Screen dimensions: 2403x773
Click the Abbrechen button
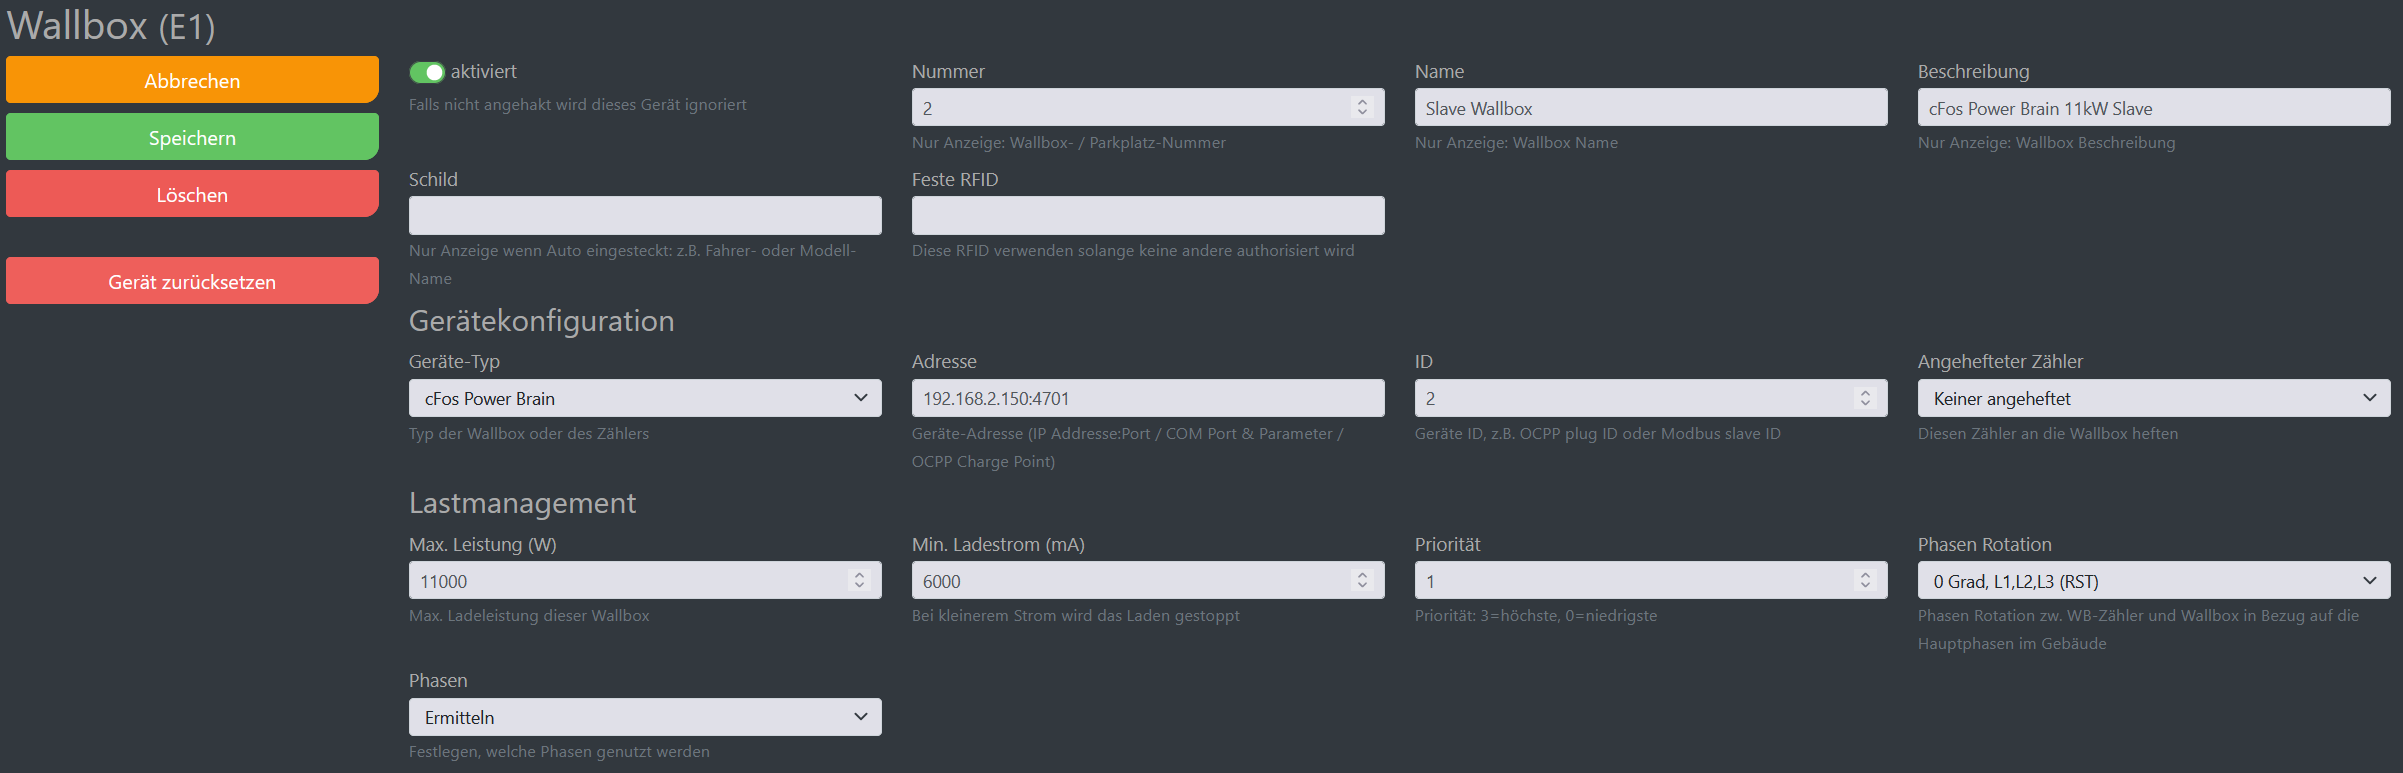192,80
